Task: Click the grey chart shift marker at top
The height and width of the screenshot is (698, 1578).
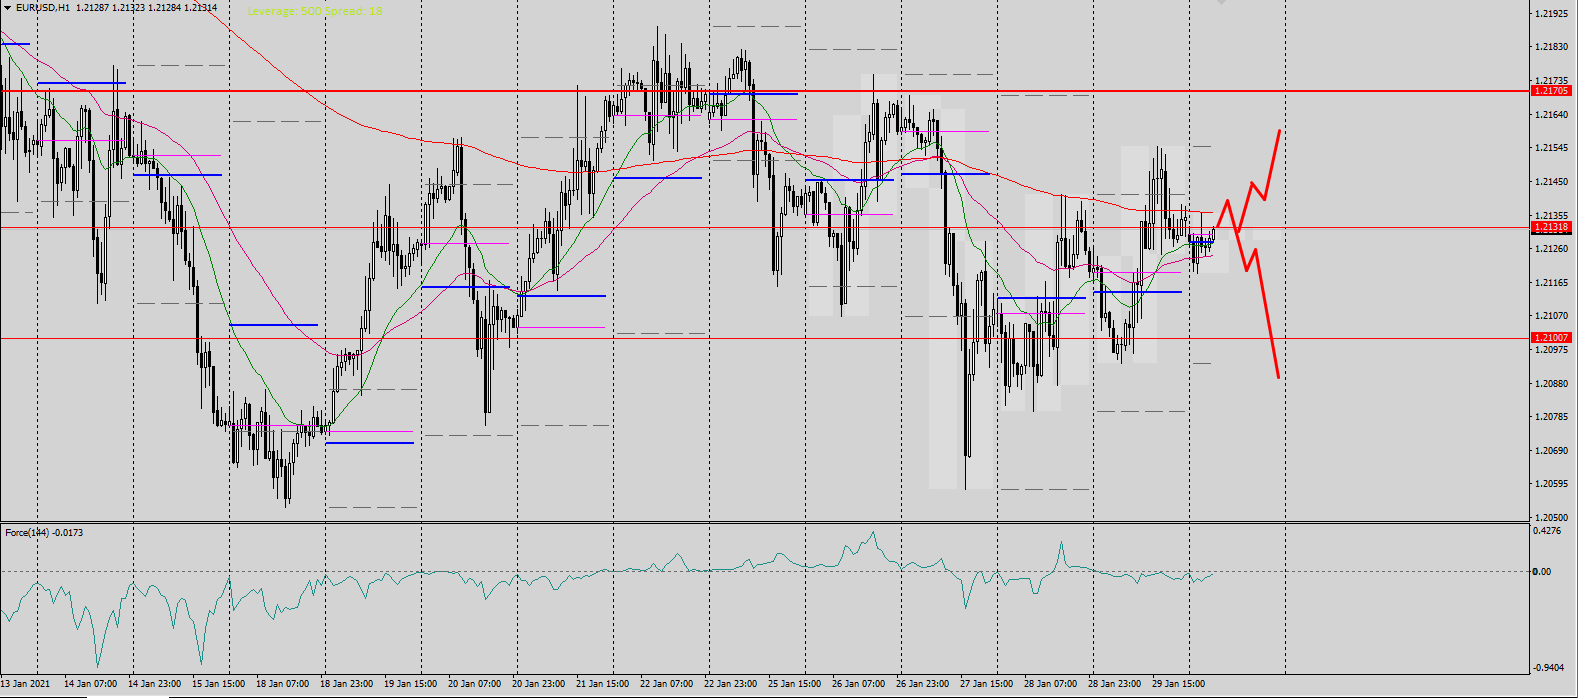Action: pos(1220,3)
